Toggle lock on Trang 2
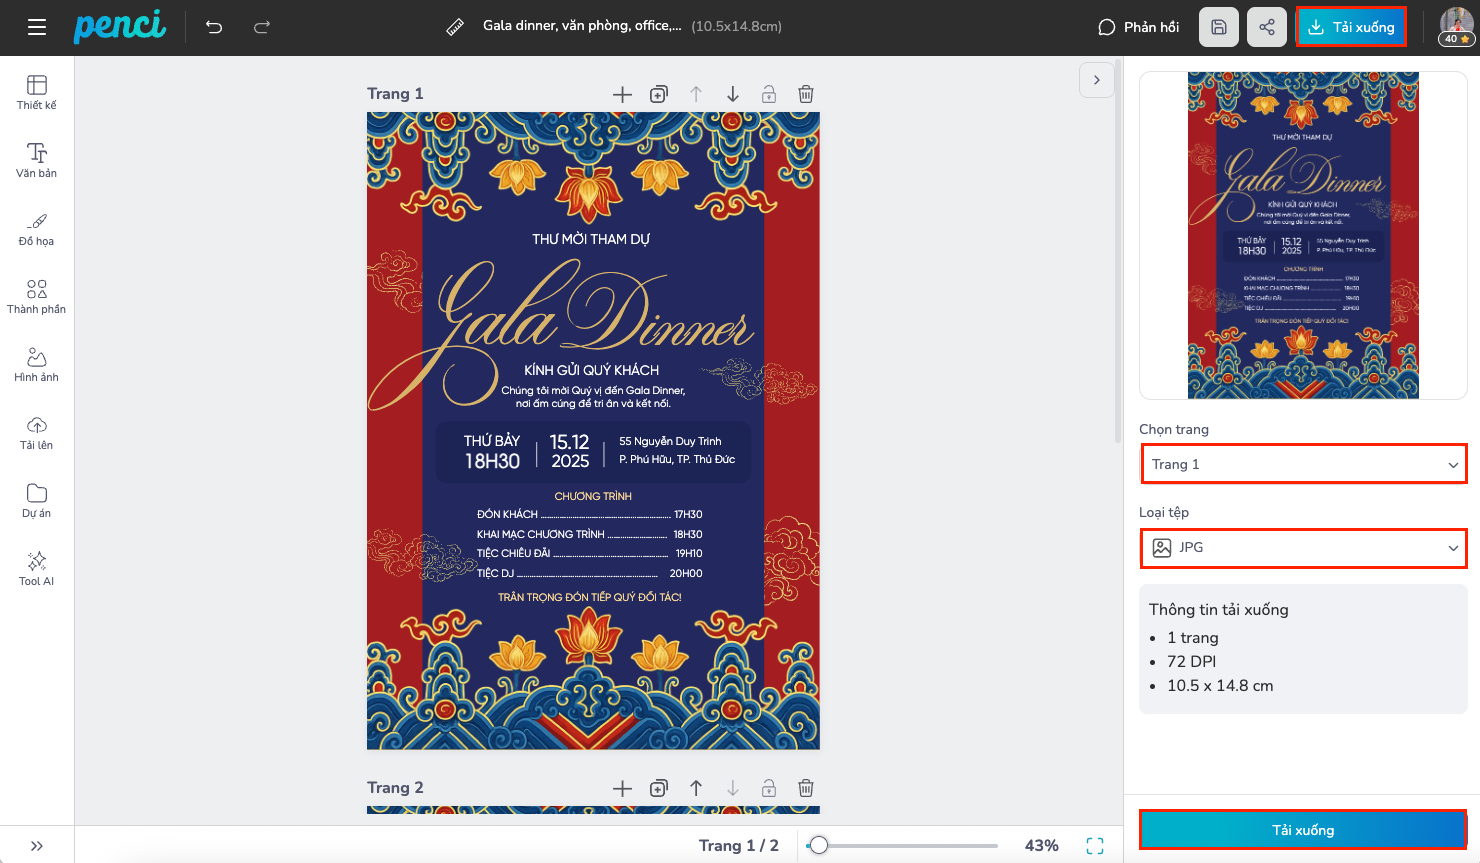This screenshot has width=1480, height=863. click(x=768, y=788)
